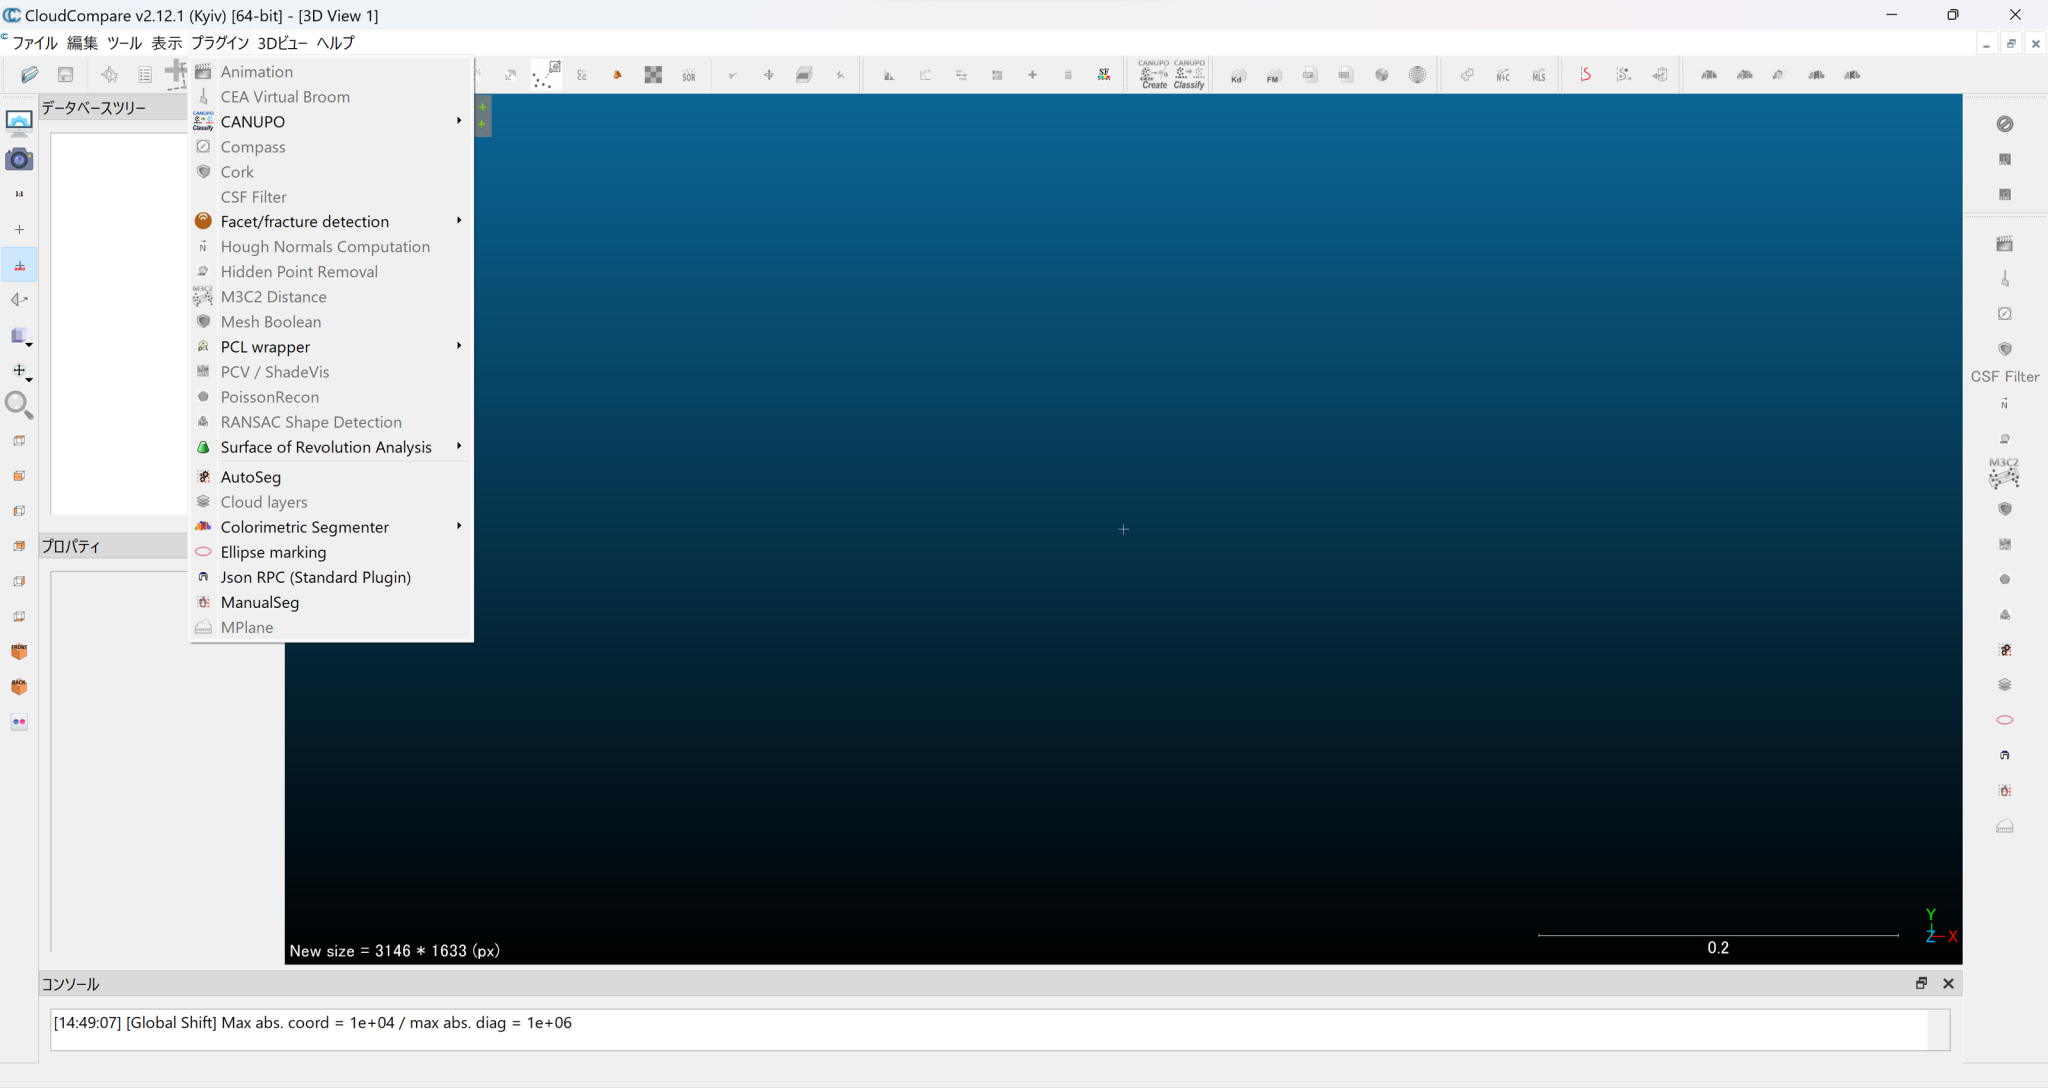The width and height of the screenshot is (2048, 1088).
Task: Click the SF color scale manager icon
Action: coord(1104,75)
